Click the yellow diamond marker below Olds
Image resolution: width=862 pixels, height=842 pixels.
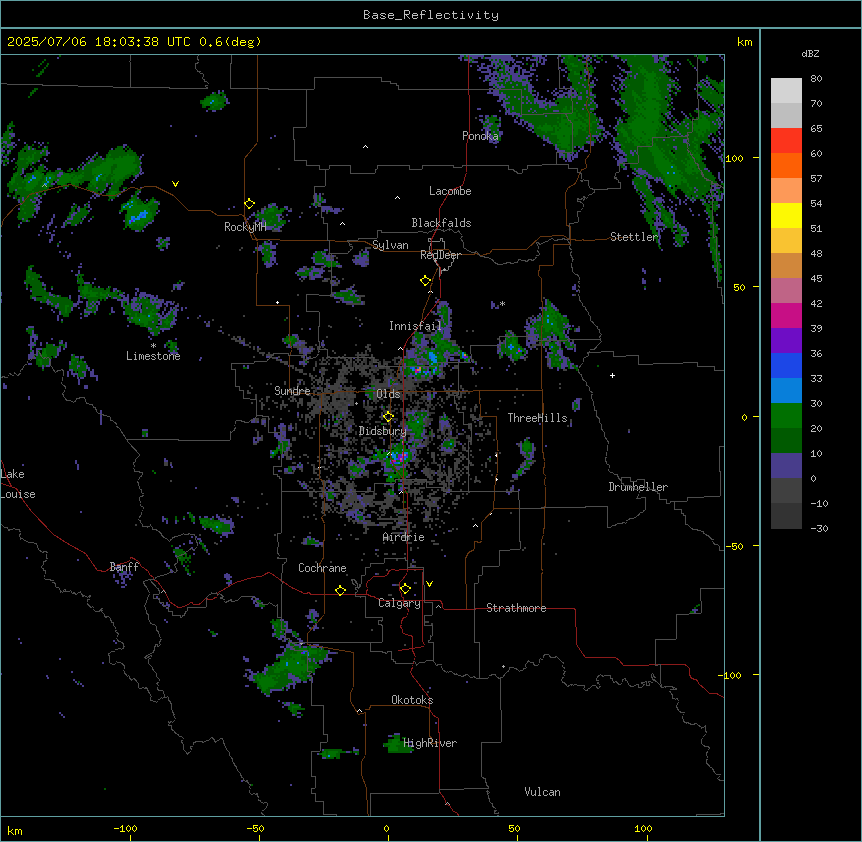pyautogui.click(x=389, y=417)
